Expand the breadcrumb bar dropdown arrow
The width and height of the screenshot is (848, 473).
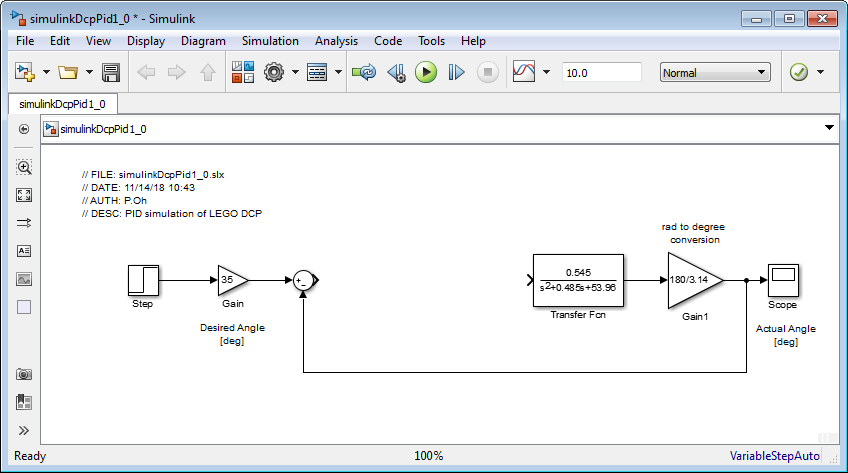[x=829, y=128]
